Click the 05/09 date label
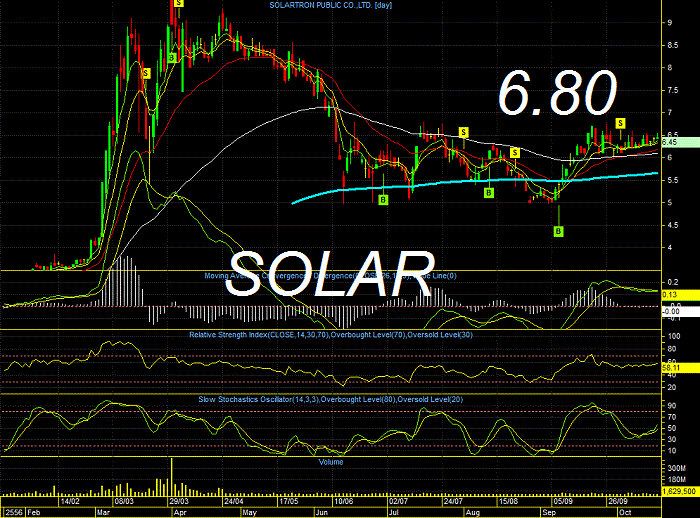700x518 pixels. click(x=563, y=501)
